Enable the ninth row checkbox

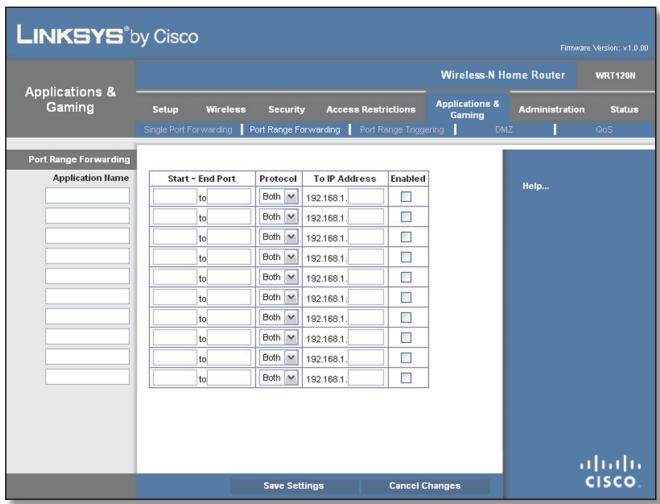pyautogui.click(x=406, y=358)
